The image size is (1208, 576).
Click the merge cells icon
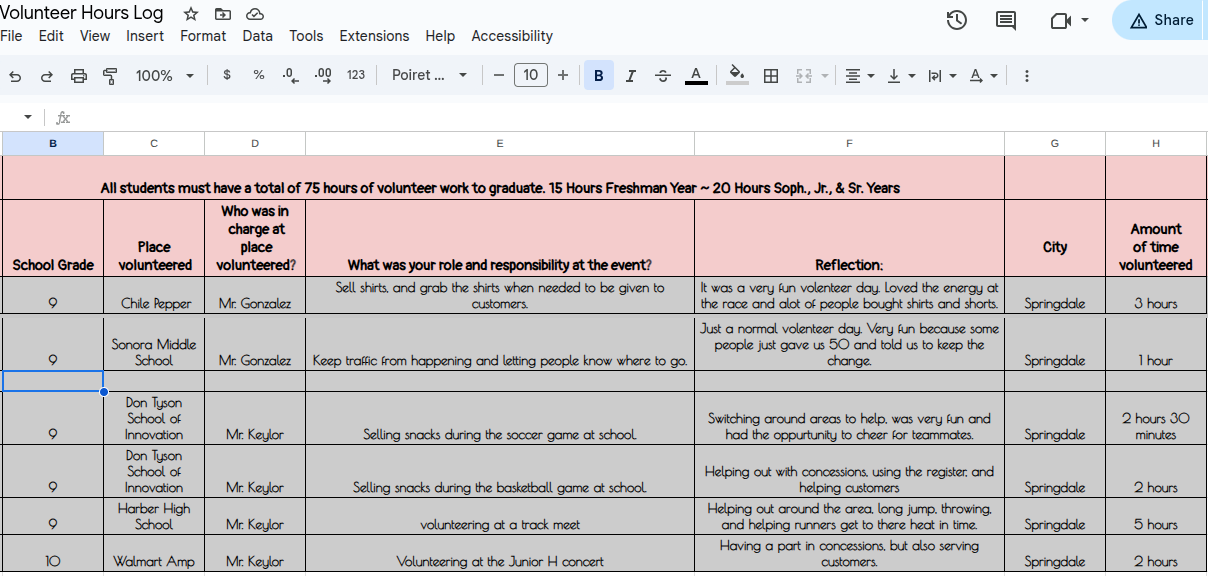click(x=804, y=76)
